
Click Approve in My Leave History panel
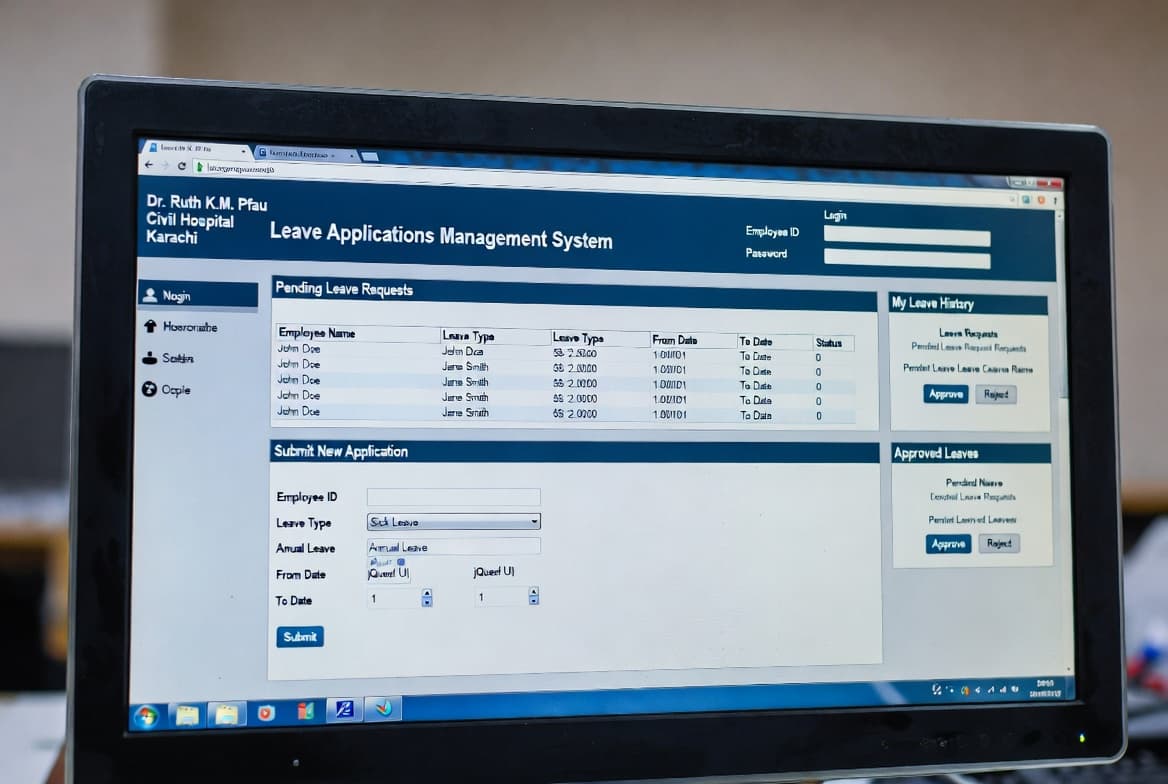(946, 393)
